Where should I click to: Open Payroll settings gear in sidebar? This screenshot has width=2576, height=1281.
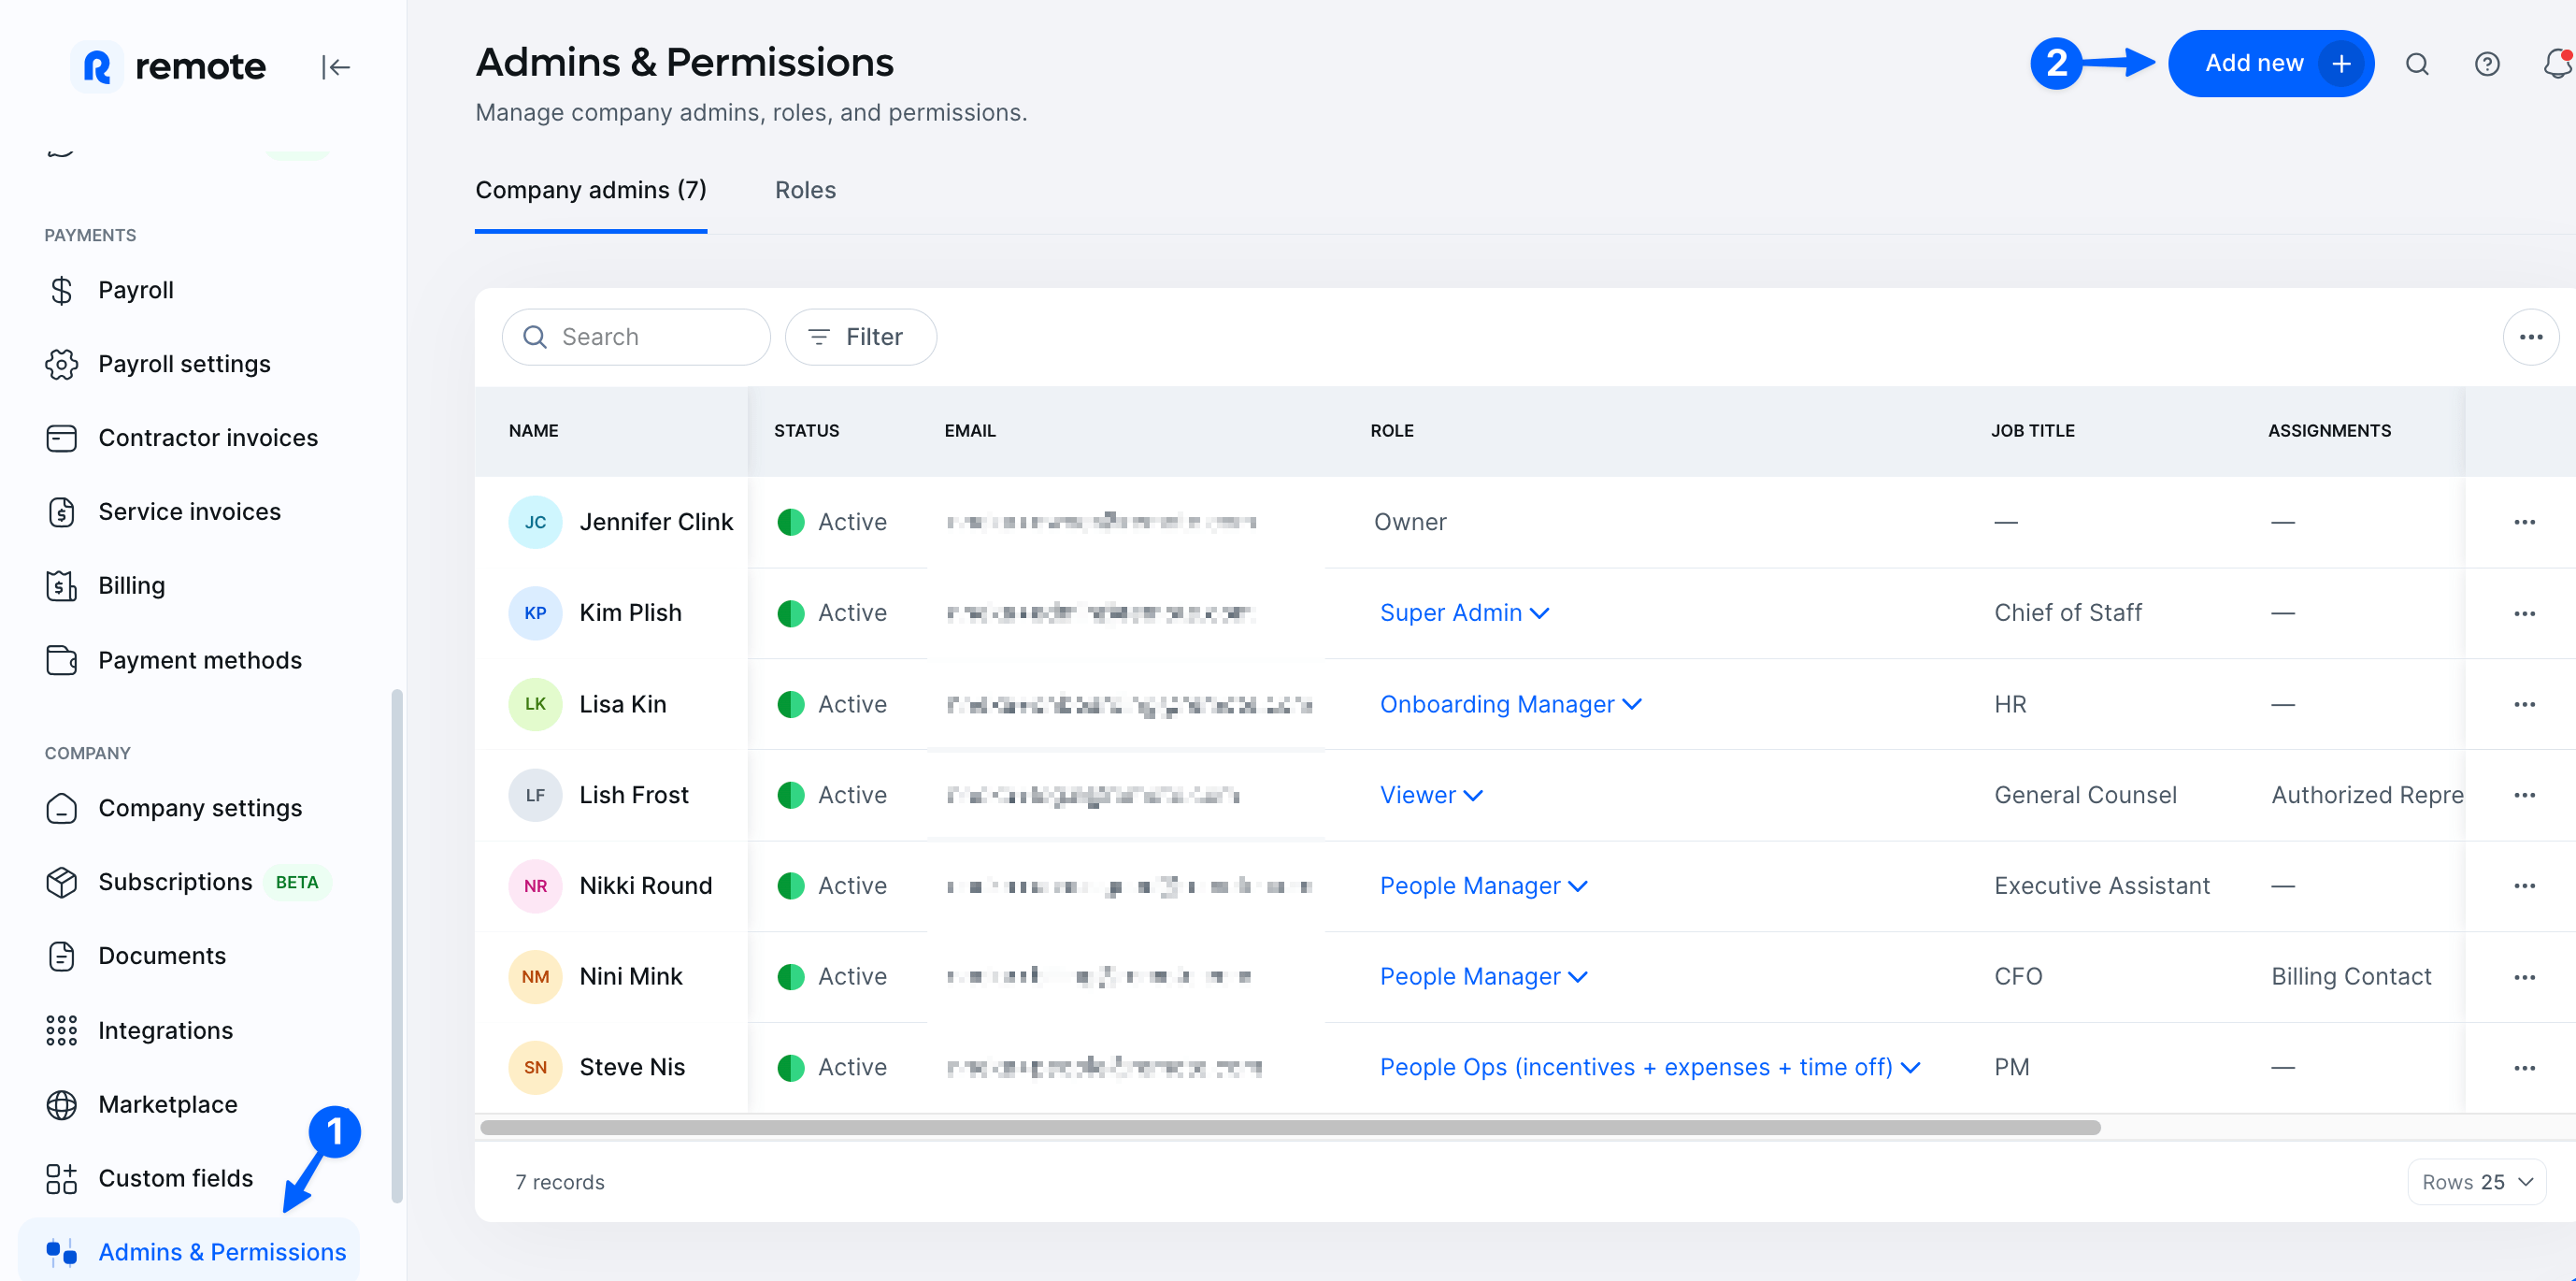pyautogui.click(x=61, y=364)
